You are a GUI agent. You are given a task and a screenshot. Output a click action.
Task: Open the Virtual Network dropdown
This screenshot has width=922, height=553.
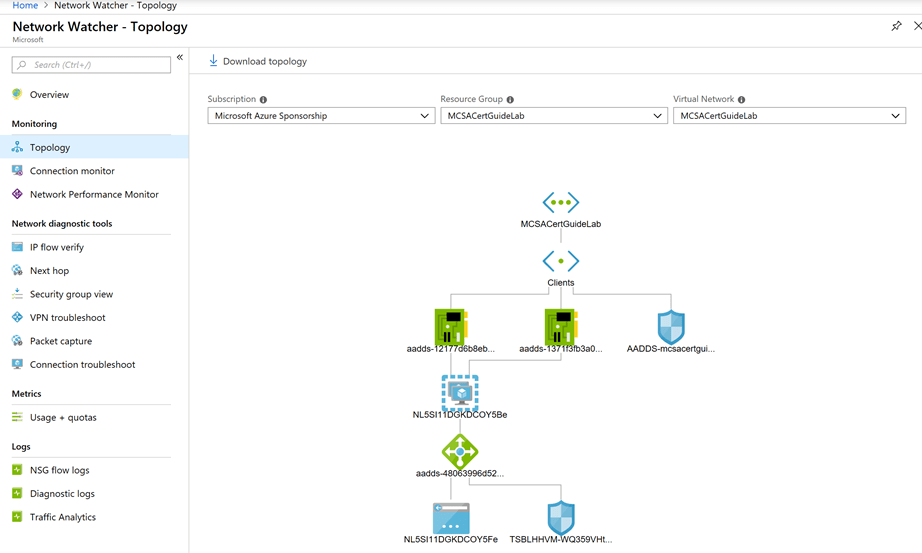(x=788, y=116)
